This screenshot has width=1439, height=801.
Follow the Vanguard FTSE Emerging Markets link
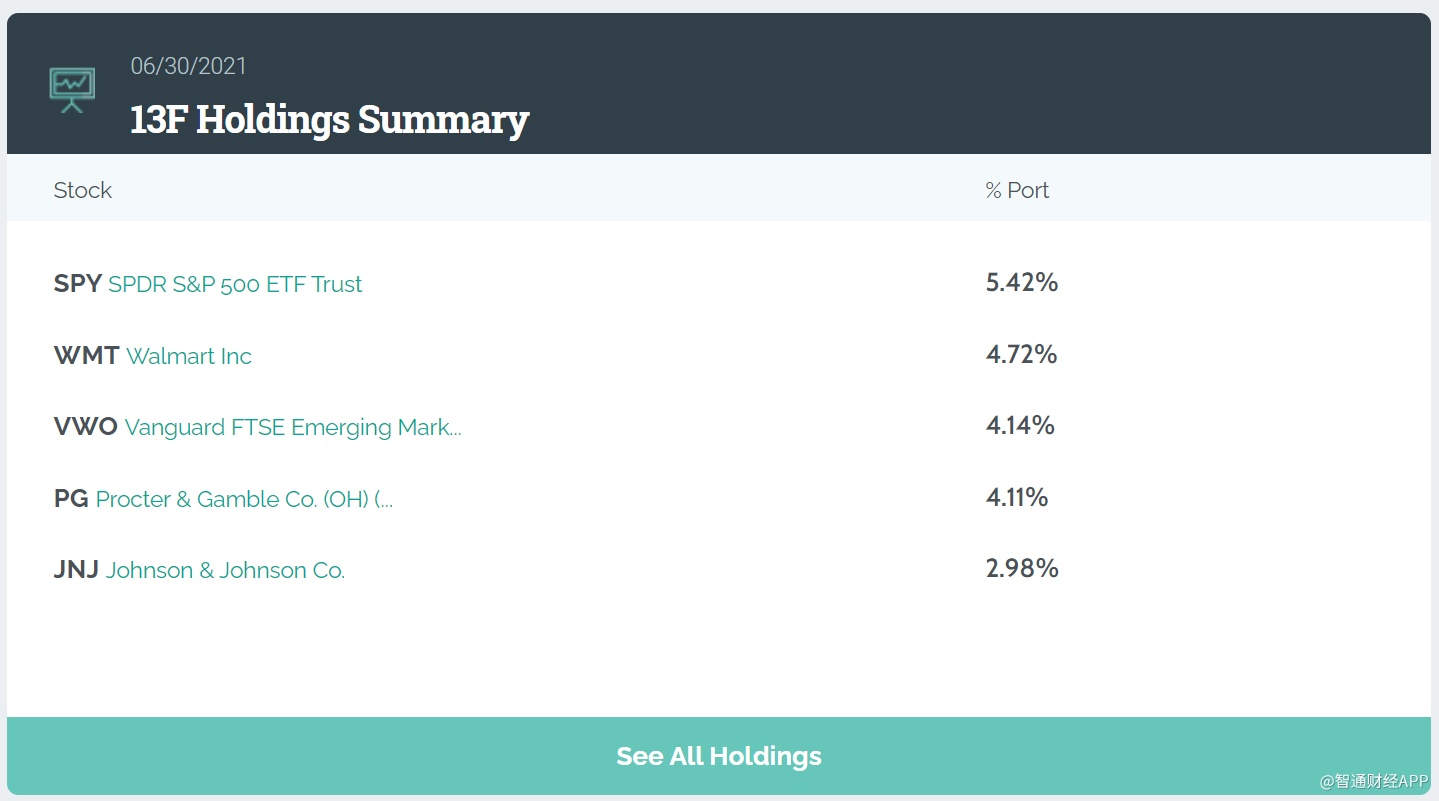(x=293, y=427)
